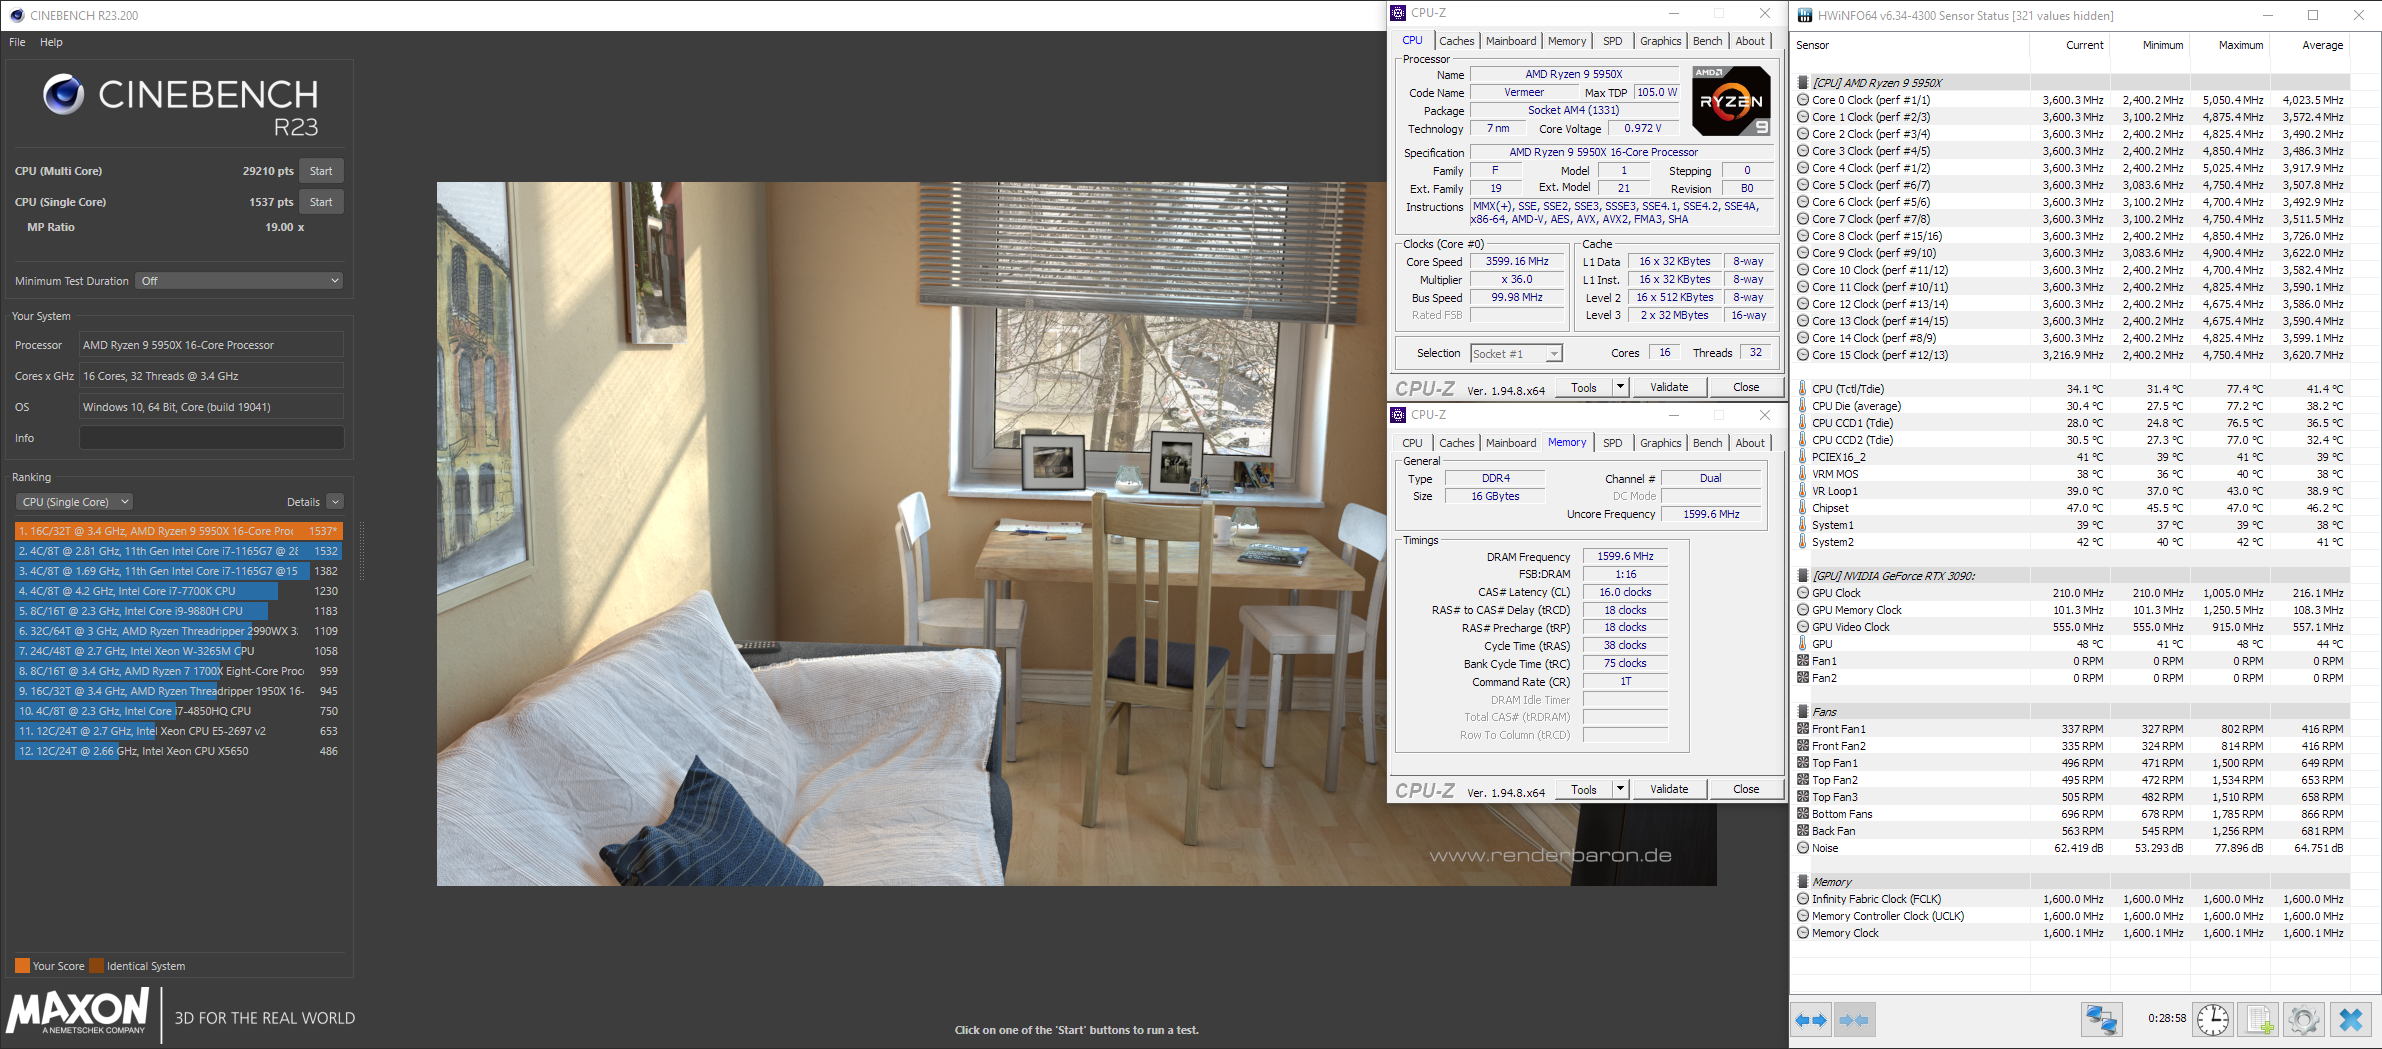Click the Average column header in HWiNFO
This screenshot has width=2382, height=1049.
pos(2322,45)
